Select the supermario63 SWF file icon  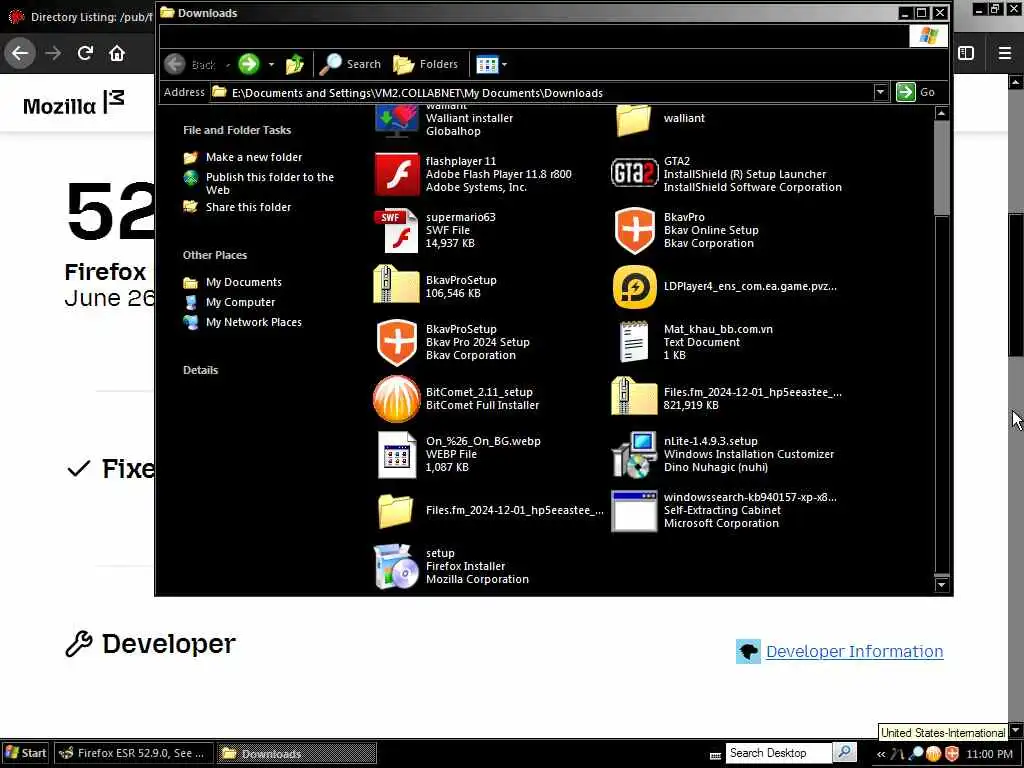396,231
